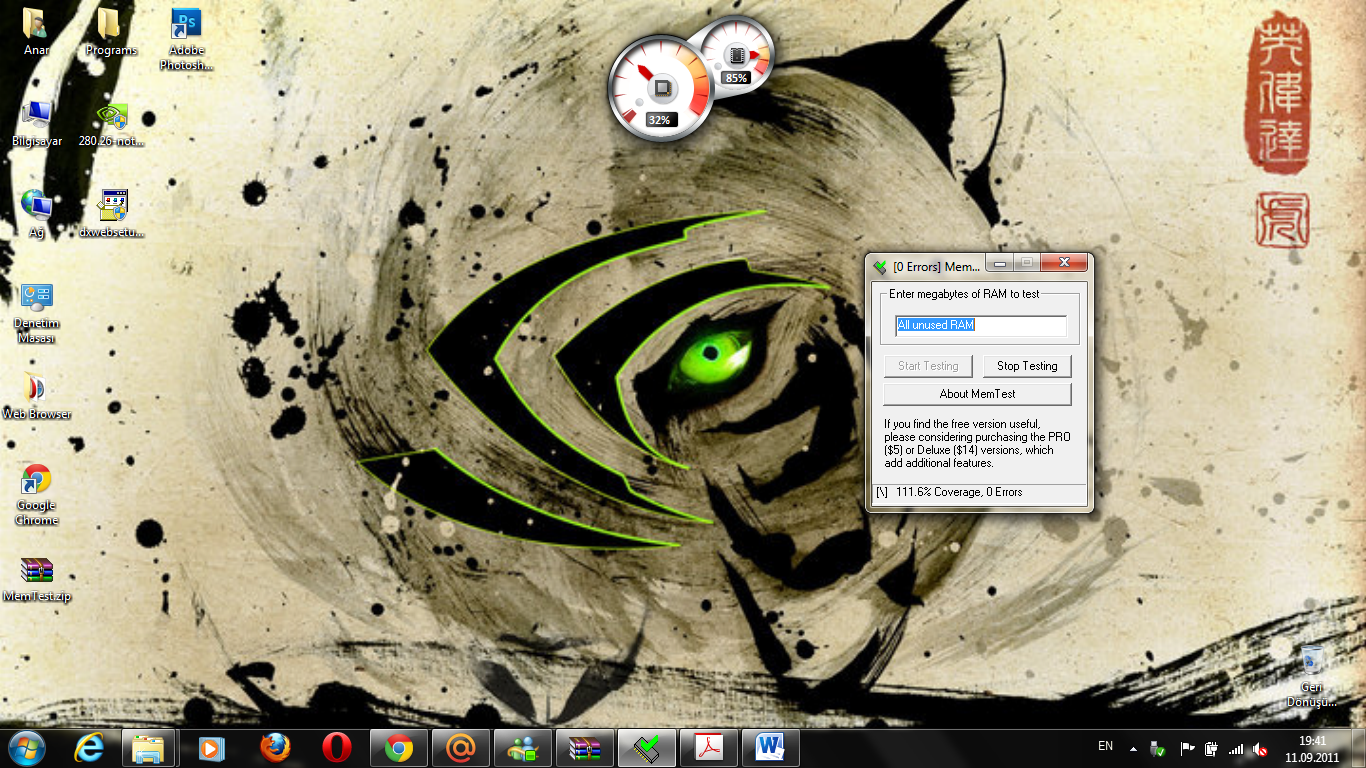
Task: Click the power plug tray icon
Action: click(1211, 748)
